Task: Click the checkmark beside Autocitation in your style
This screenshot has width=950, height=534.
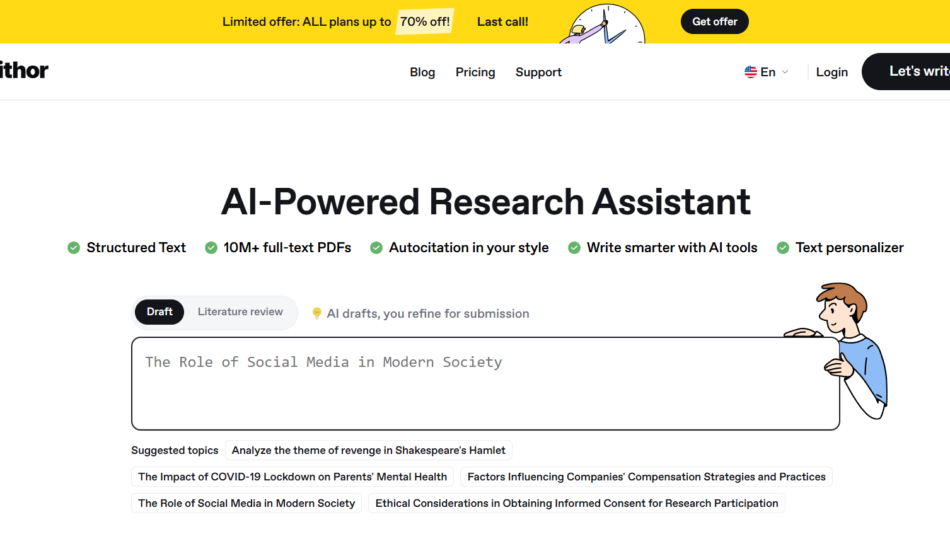Action: pyautogui.click(x=376, y=248)
